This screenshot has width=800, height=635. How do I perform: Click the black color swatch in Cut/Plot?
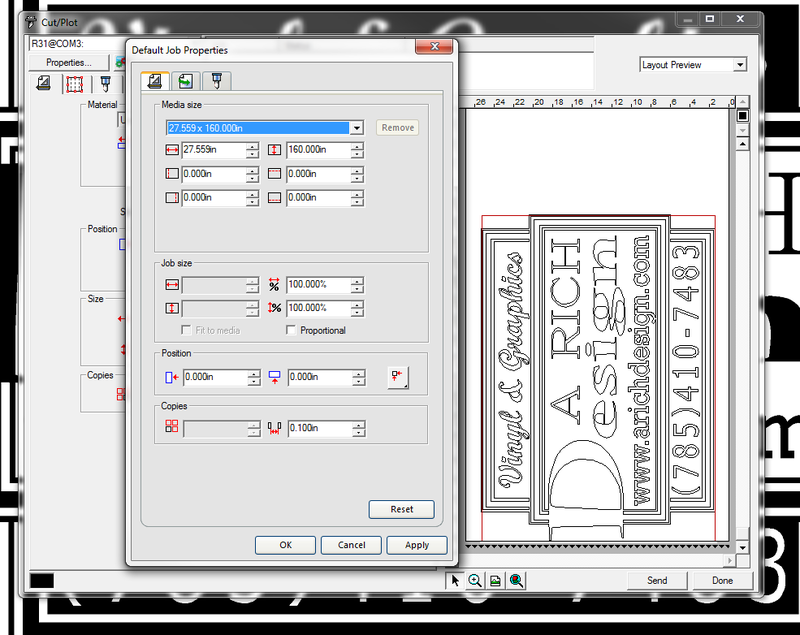(x=42, y=580)
